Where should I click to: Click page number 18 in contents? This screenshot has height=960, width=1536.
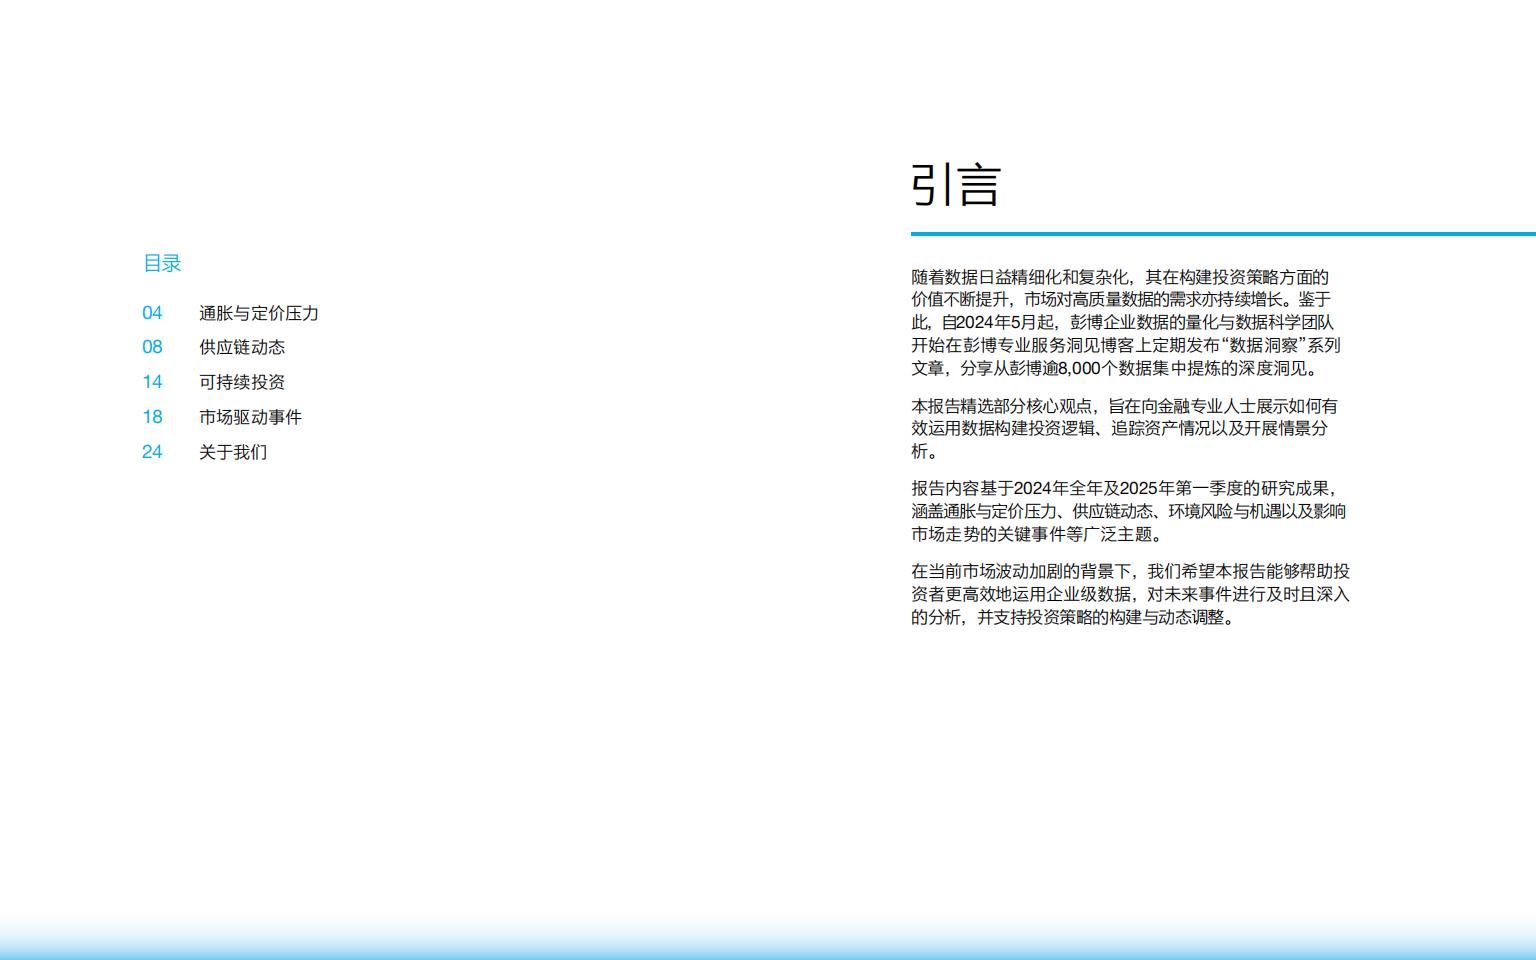pyautogui.click(x=152, y=417)
